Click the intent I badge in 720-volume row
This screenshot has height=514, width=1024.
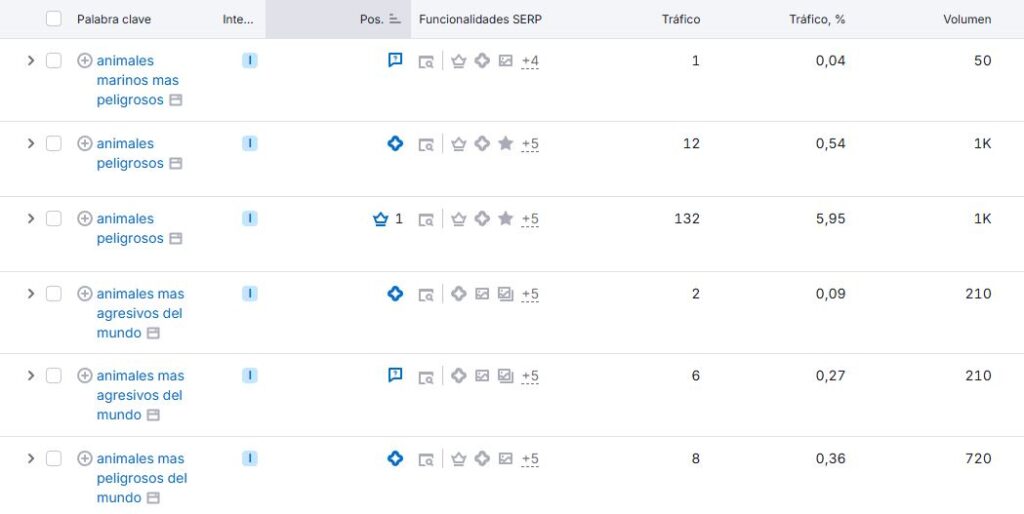point(249,458)
